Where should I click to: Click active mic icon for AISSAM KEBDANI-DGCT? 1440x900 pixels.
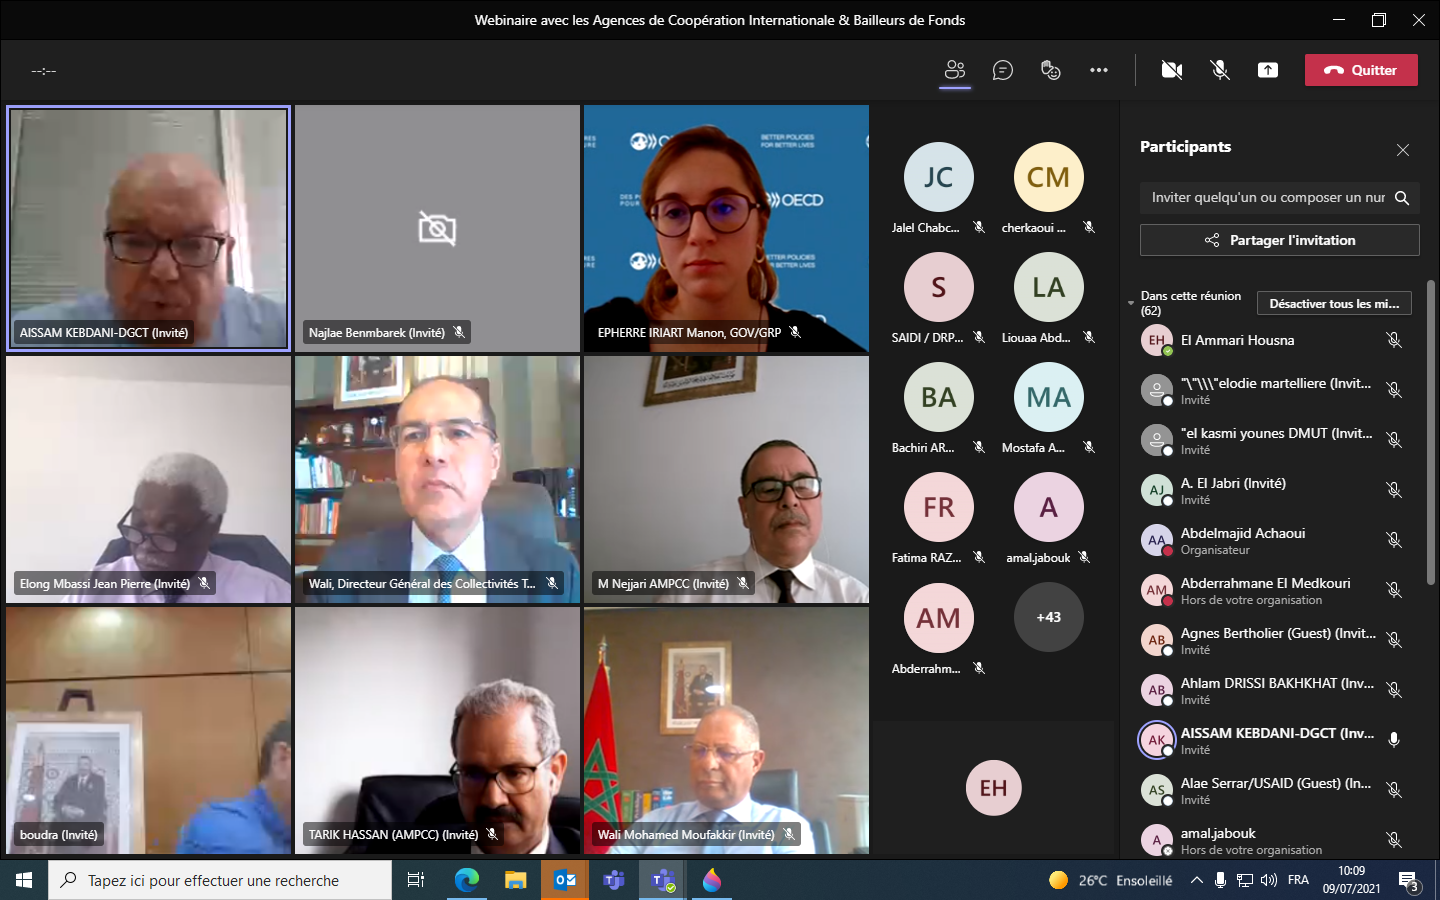coord(1394,740)
